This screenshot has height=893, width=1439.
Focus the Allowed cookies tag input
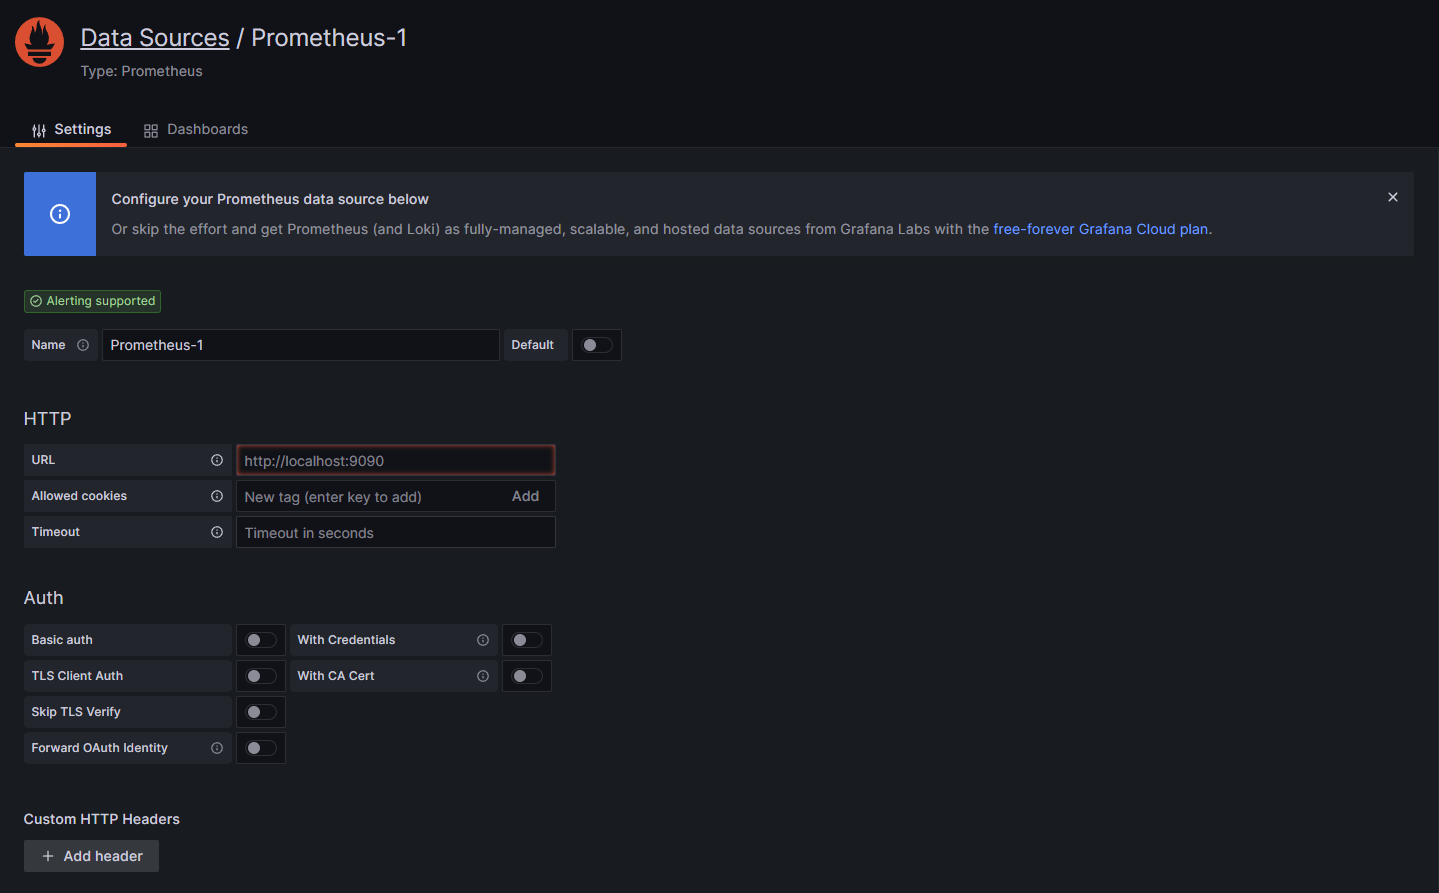point(370,497)
